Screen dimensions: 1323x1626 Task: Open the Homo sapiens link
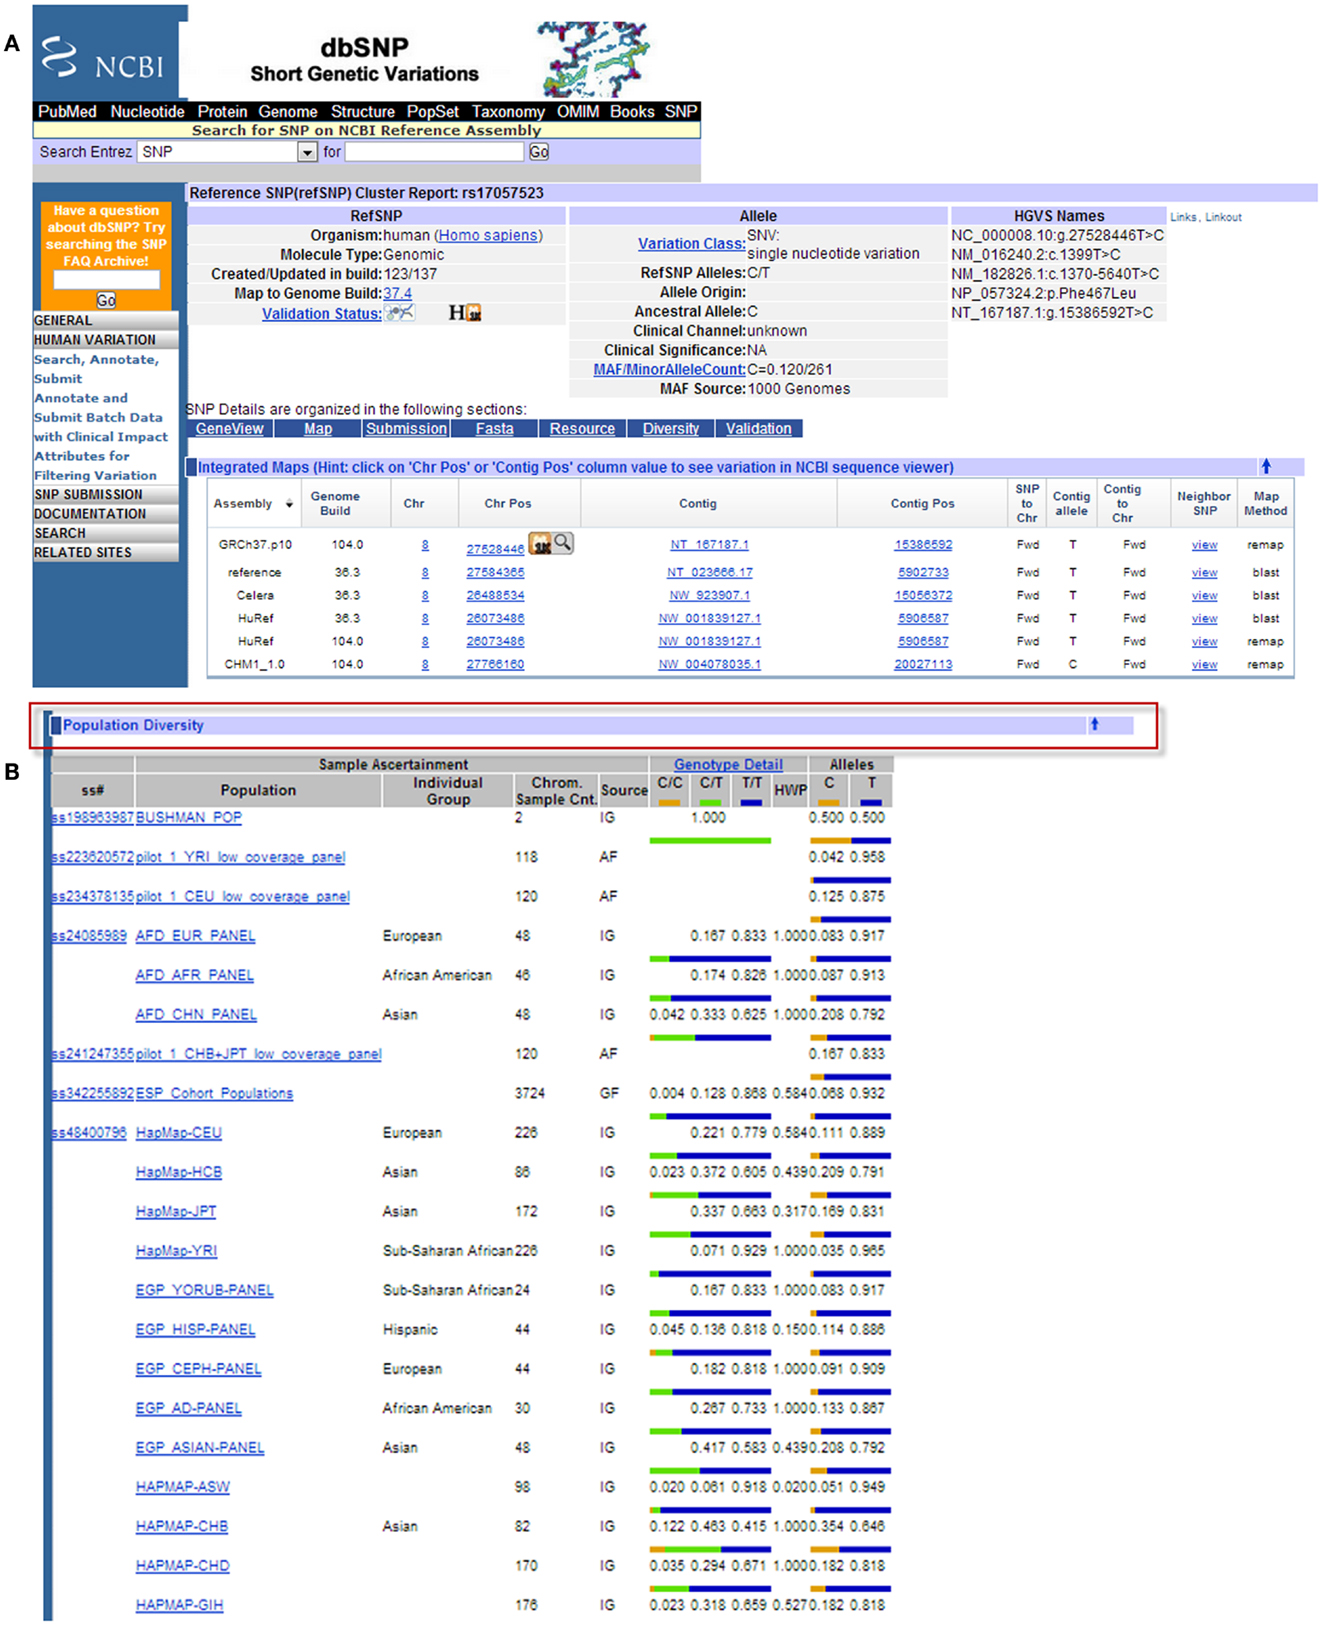(488, 235)
